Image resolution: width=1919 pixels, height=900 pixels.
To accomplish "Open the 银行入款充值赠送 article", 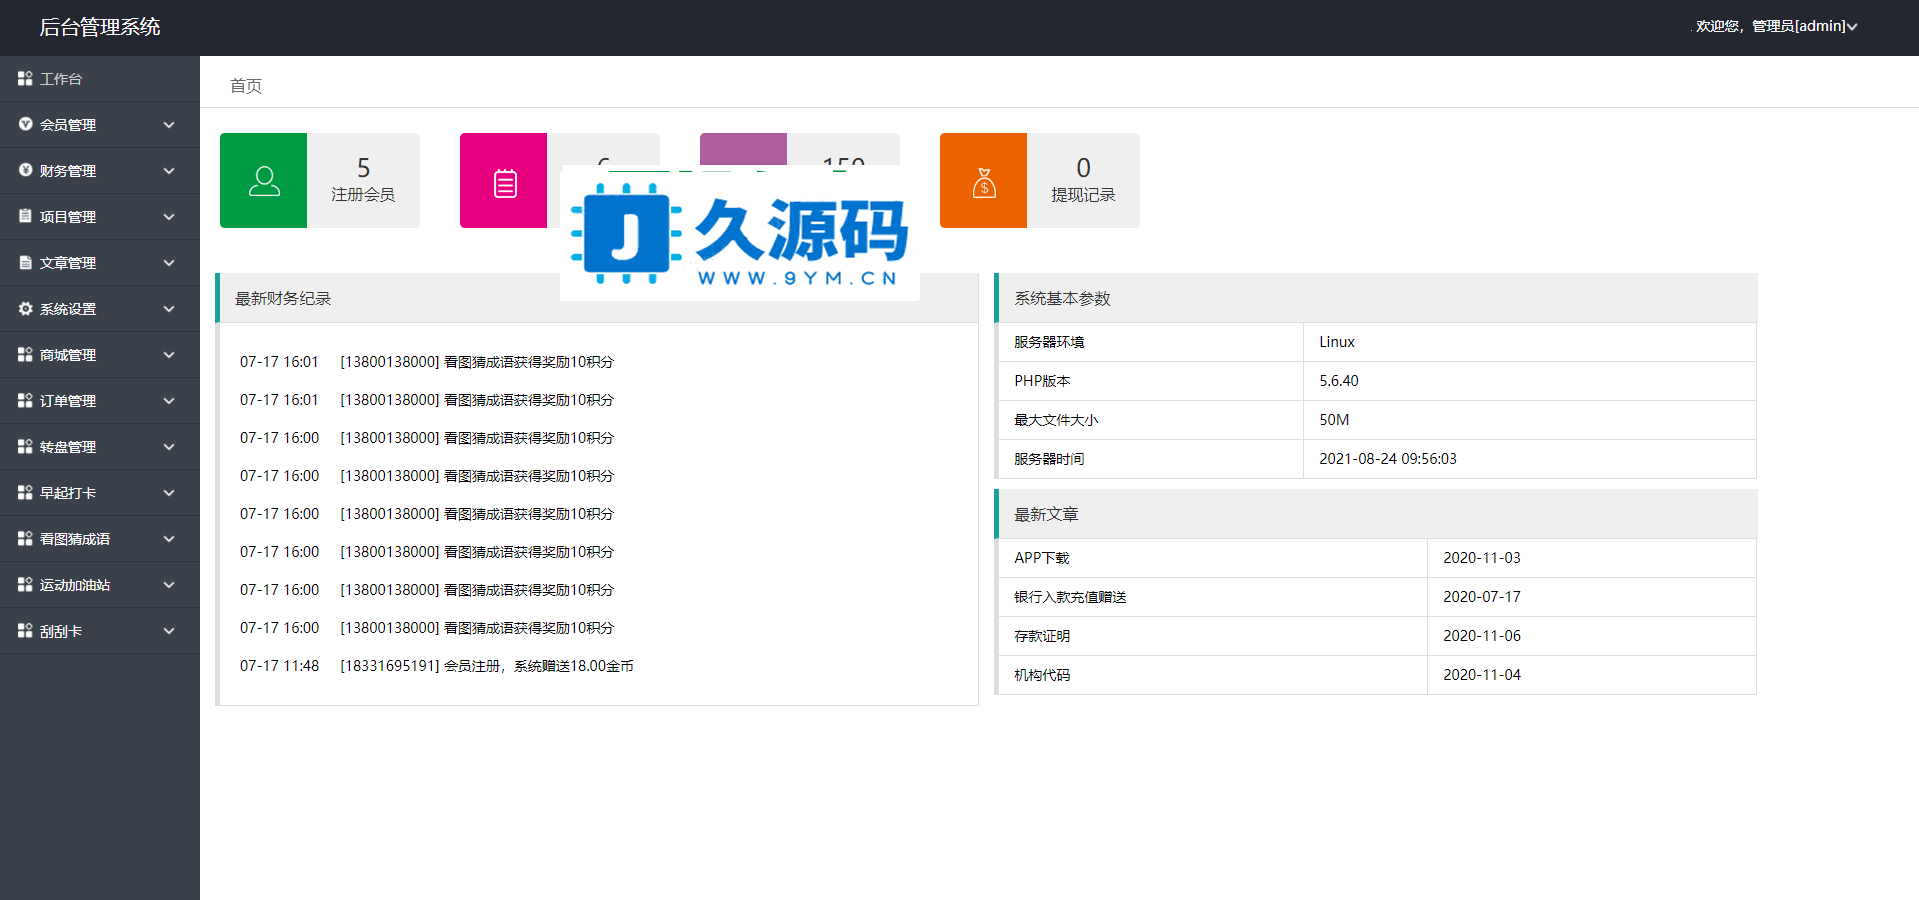I will (x=1070, y=597).
